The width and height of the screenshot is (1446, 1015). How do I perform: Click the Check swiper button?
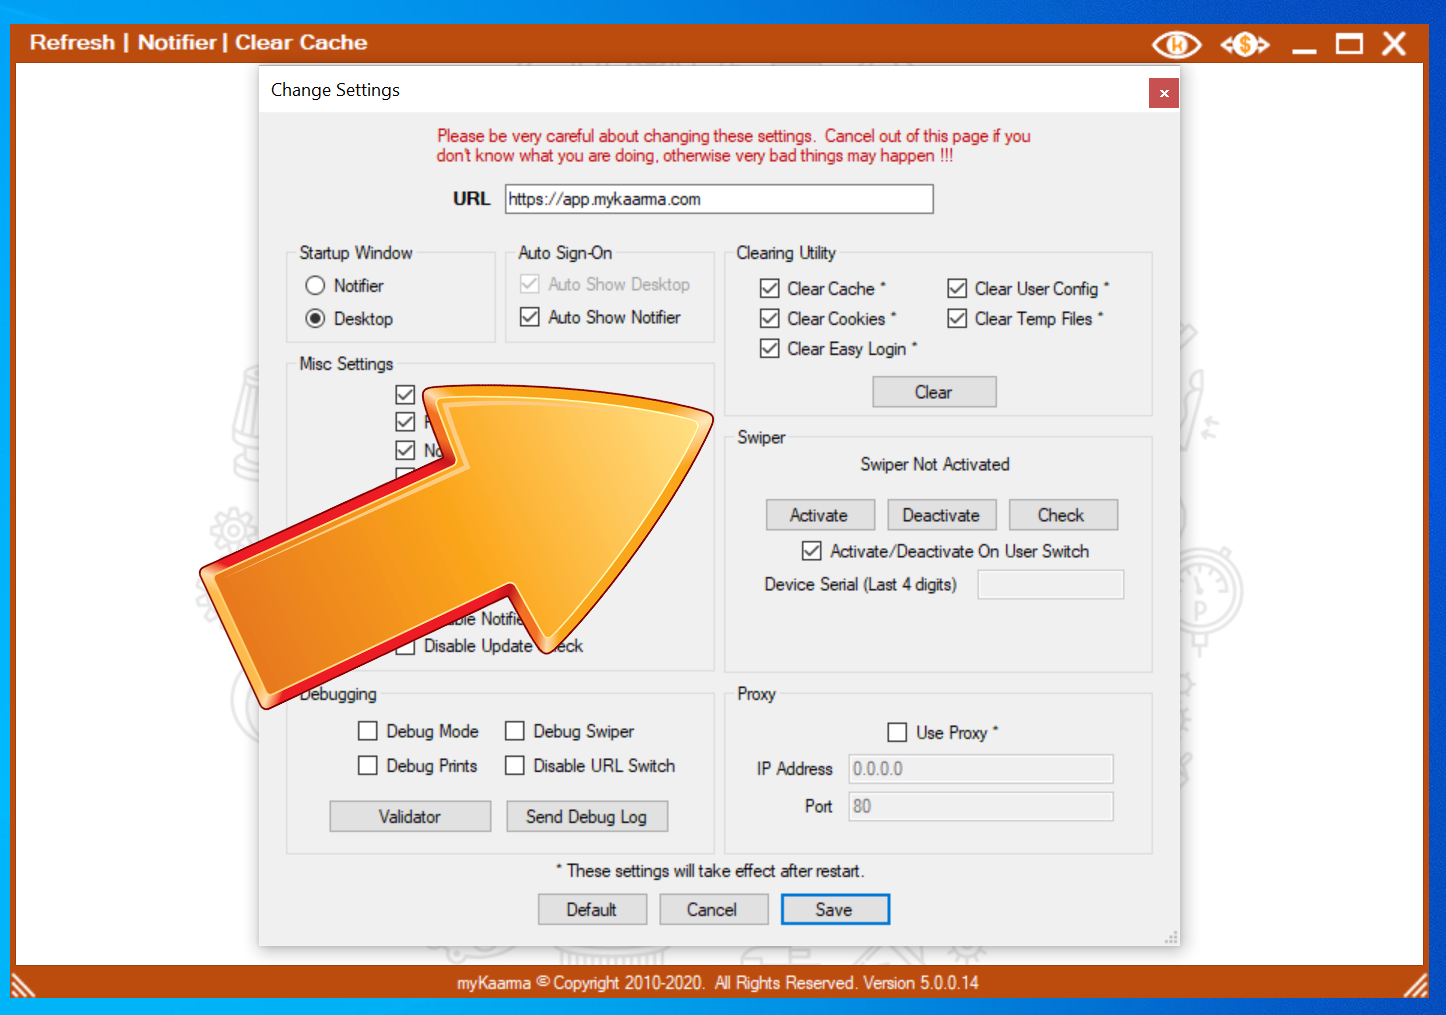(x=1063, y=515)
